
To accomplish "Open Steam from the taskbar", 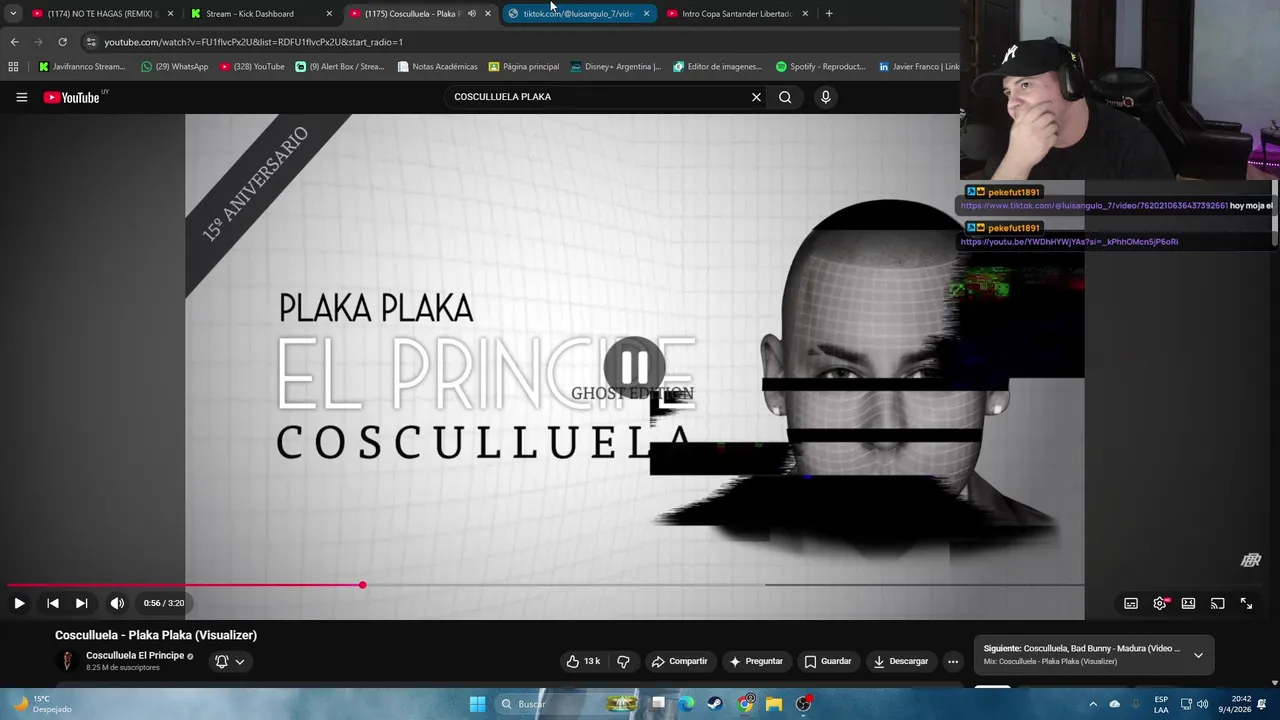I will [x=715, y=704].
